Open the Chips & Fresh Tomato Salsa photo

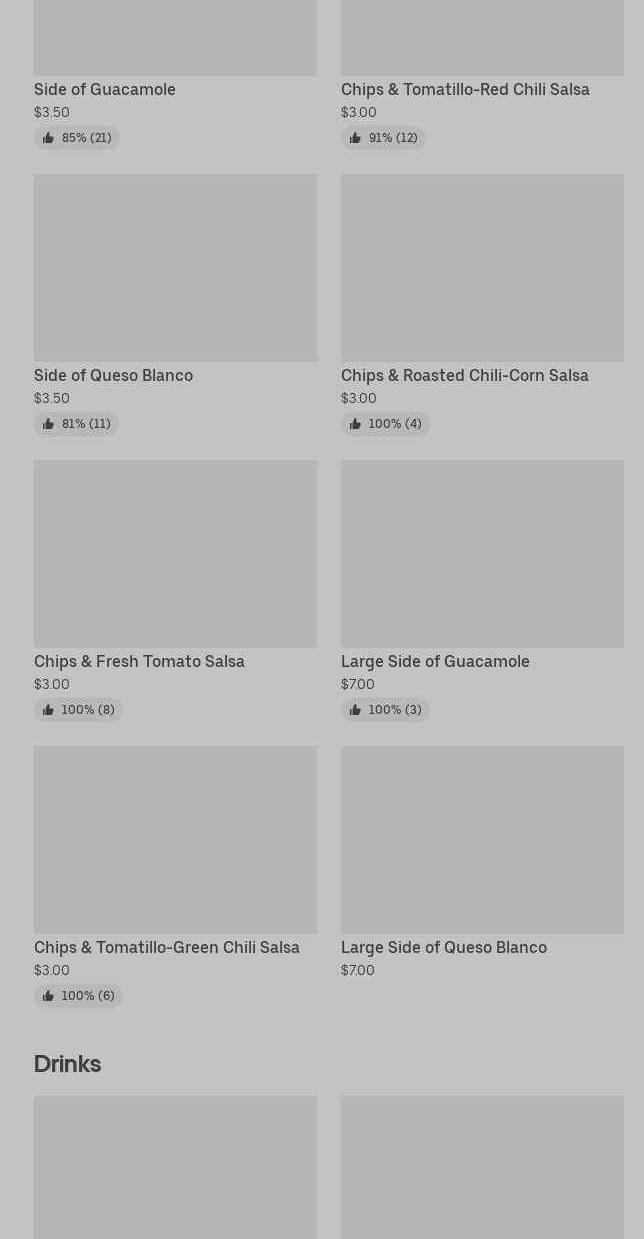point(175,554)
